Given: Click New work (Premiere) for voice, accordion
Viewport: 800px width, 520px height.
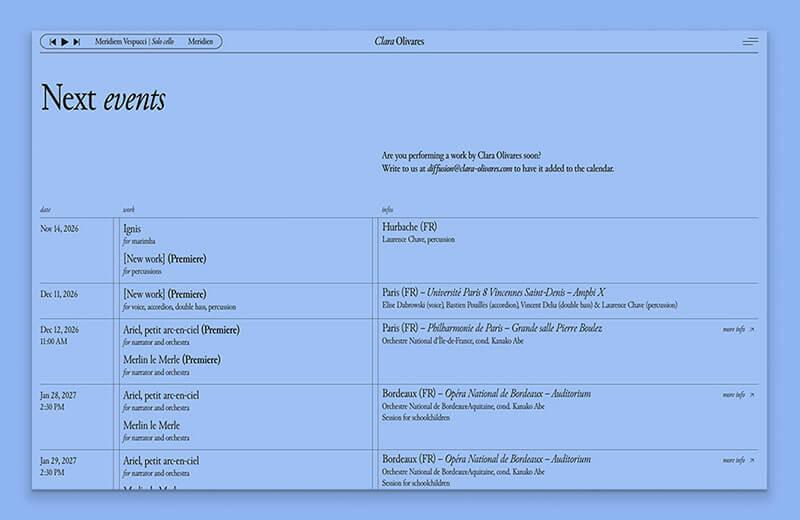Looking at the screenshot, I should click(x=165, y=294).
